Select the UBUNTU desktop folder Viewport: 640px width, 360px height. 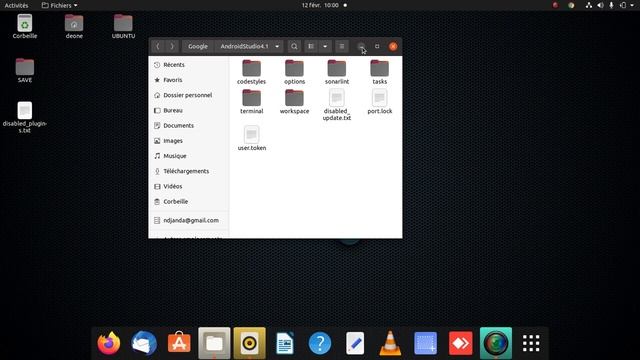[x=123, y=27]
